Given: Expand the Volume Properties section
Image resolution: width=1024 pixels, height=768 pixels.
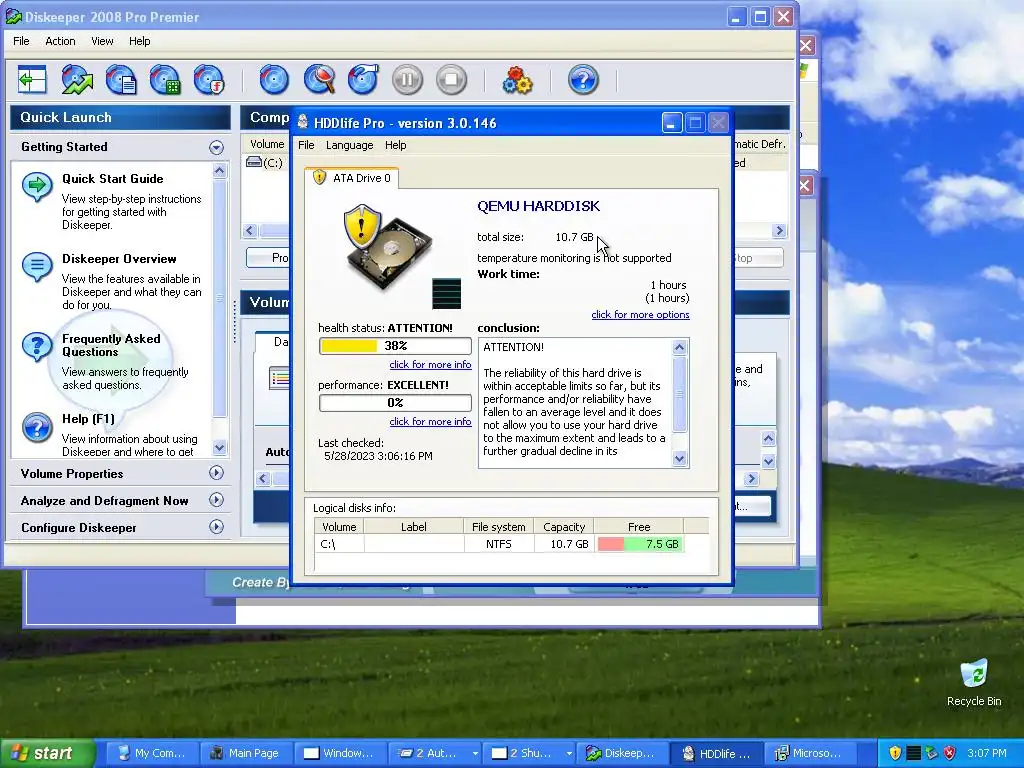Looking at the screenshot, I should pyautogui.click(x=216, y=473).
